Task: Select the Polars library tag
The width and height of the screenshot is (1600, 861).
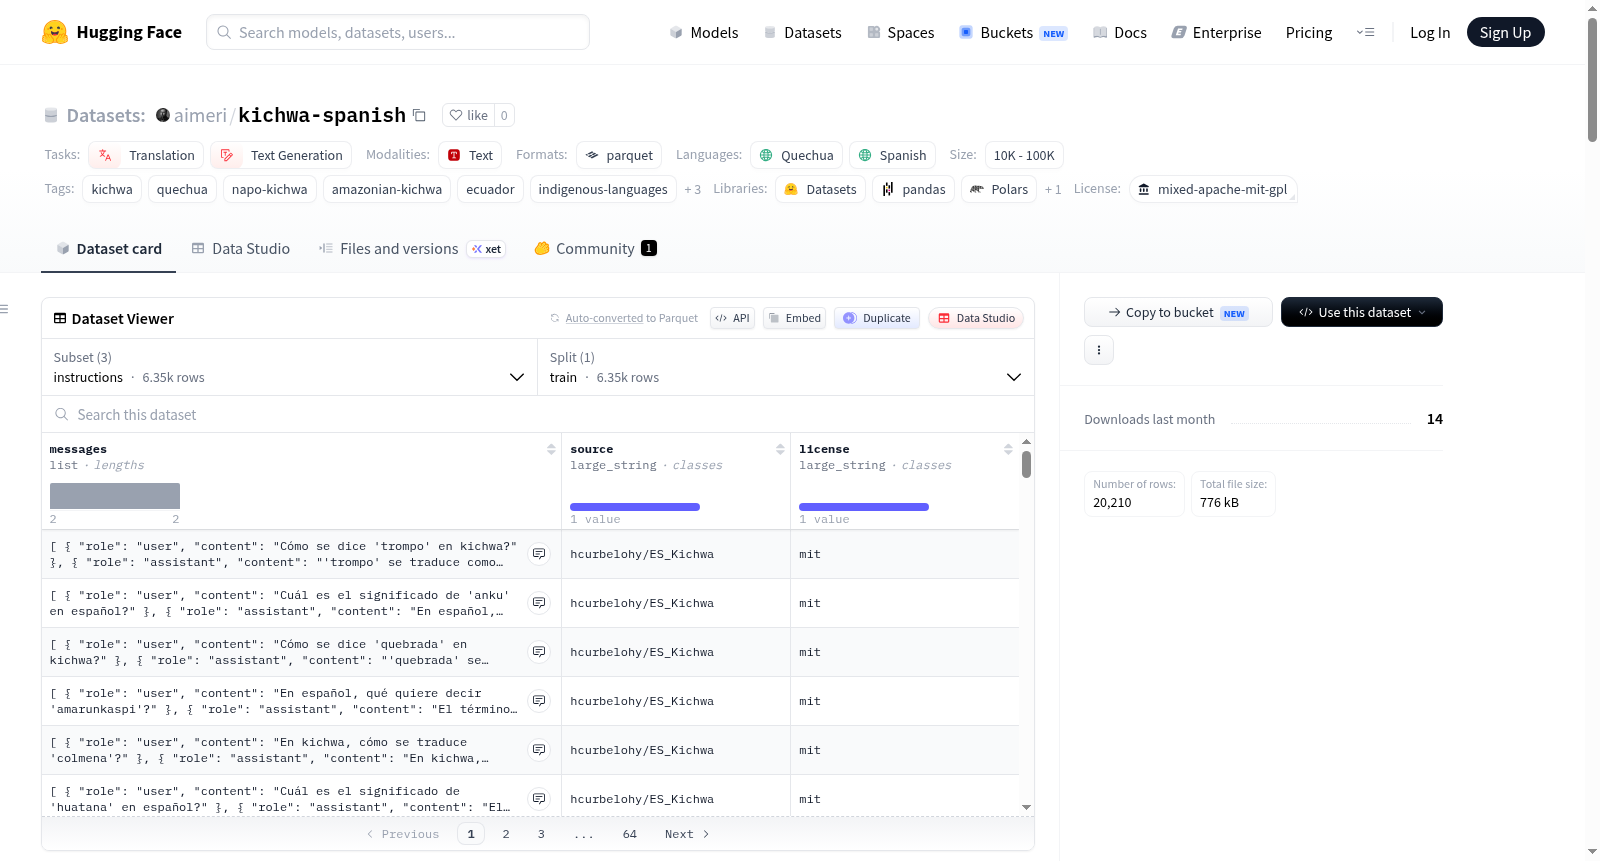Action: pos(999,189)
